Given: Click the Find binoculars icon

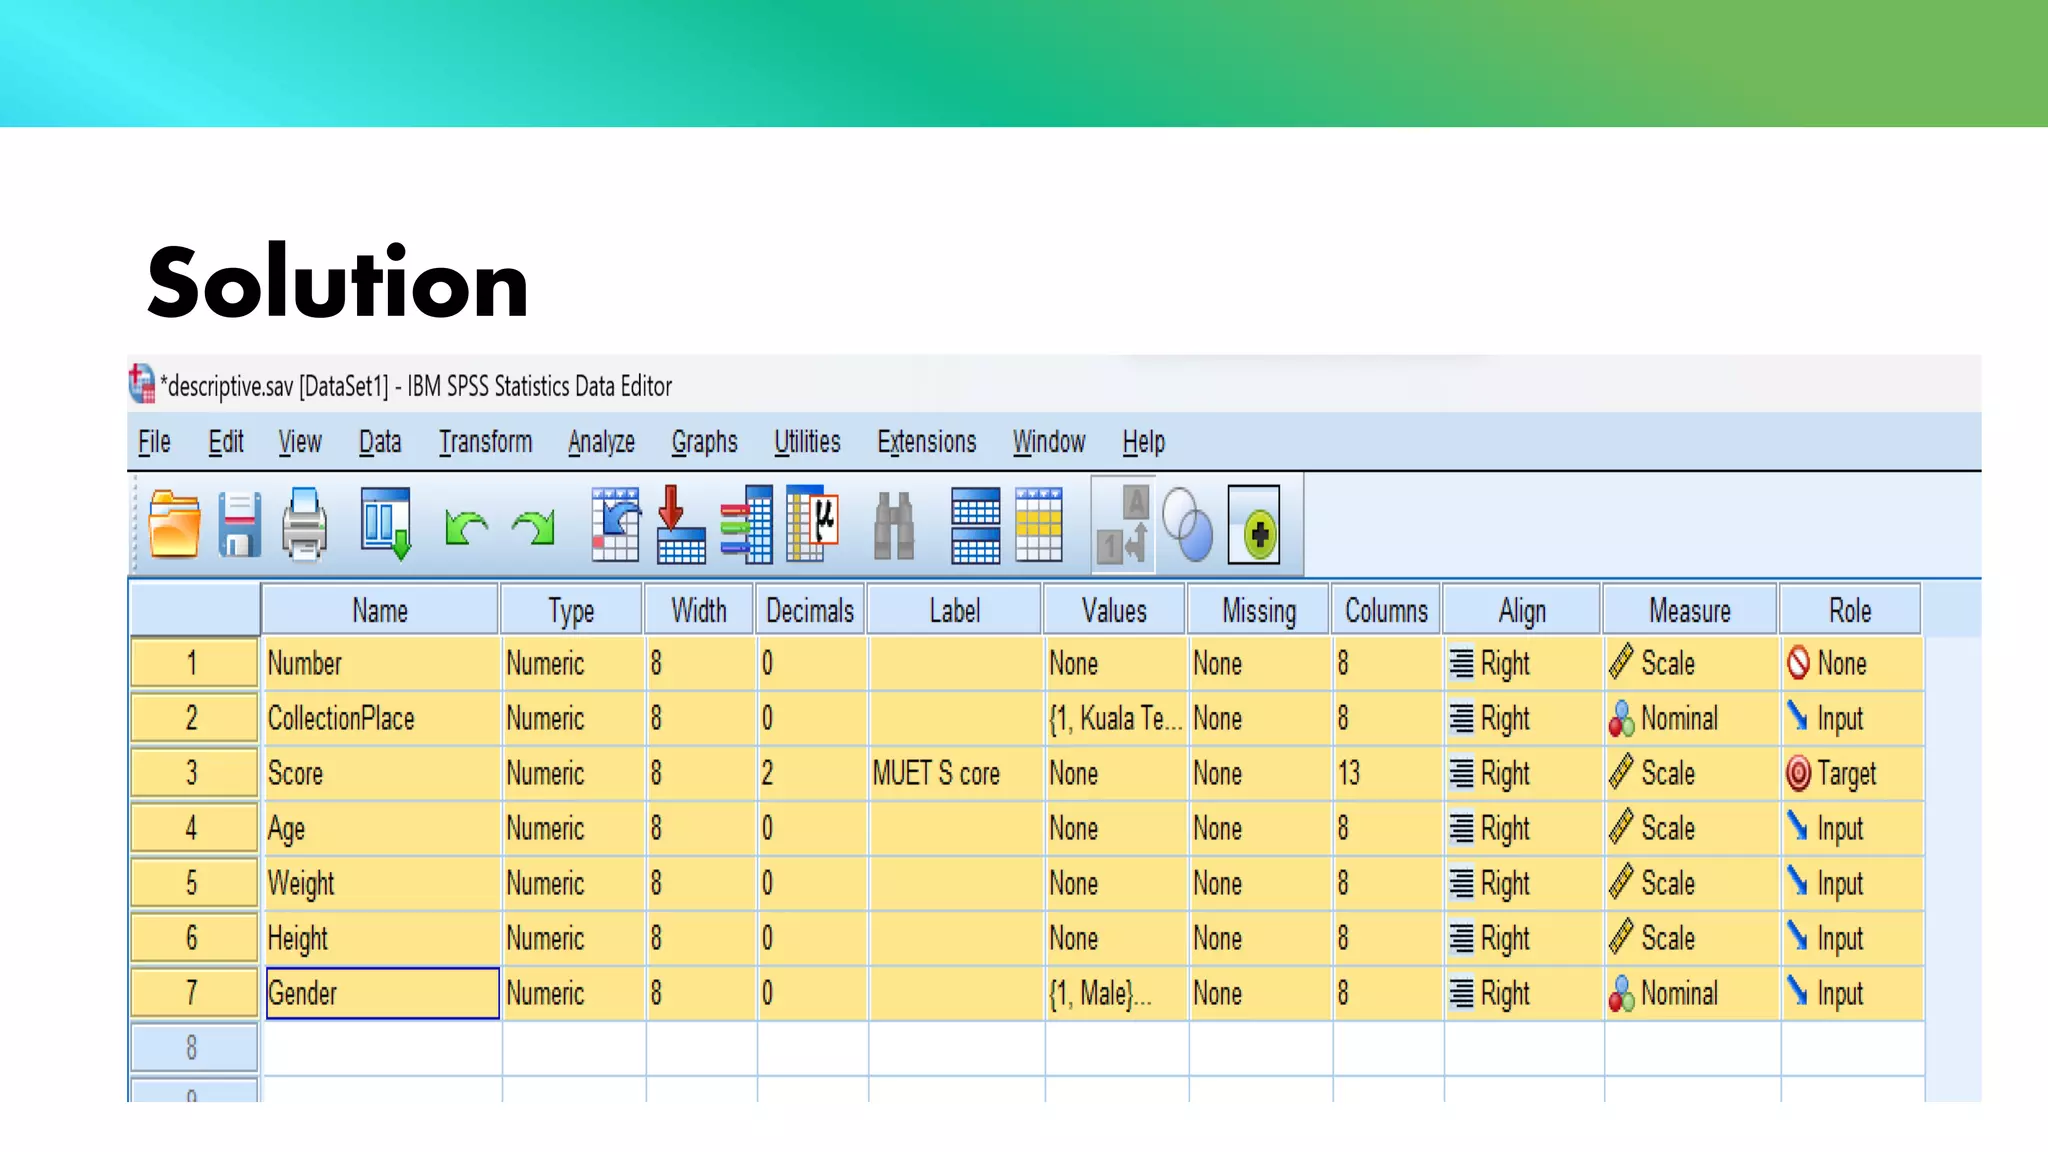Looking at the screenshot, I should coord(894,526).
